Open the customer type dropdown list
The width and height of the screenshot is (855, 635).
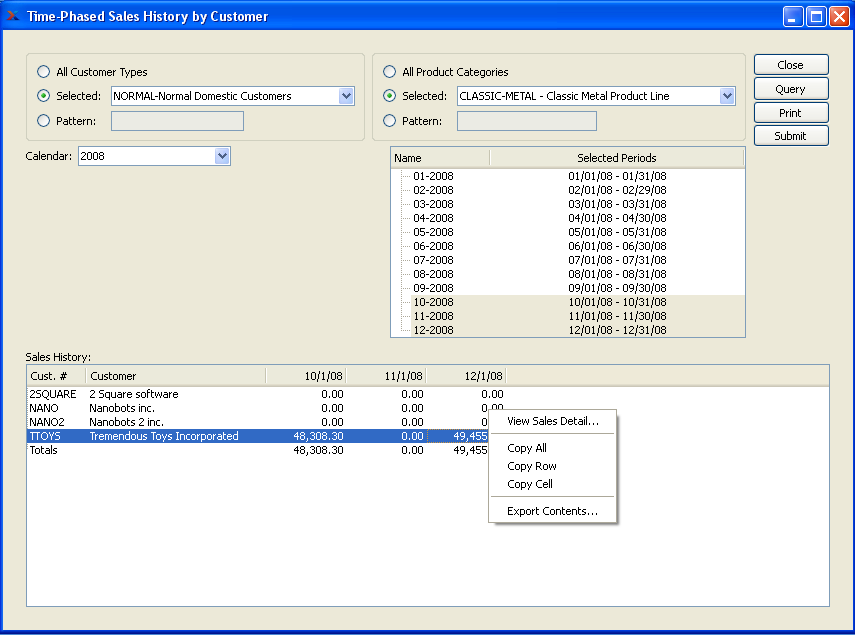click(x=346, y=96)
